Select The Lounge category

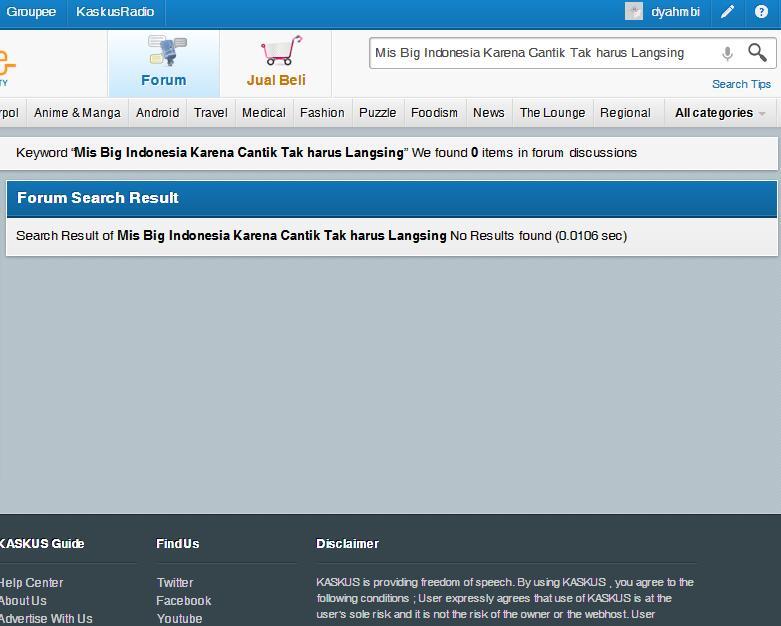click(x=552, y=113)
